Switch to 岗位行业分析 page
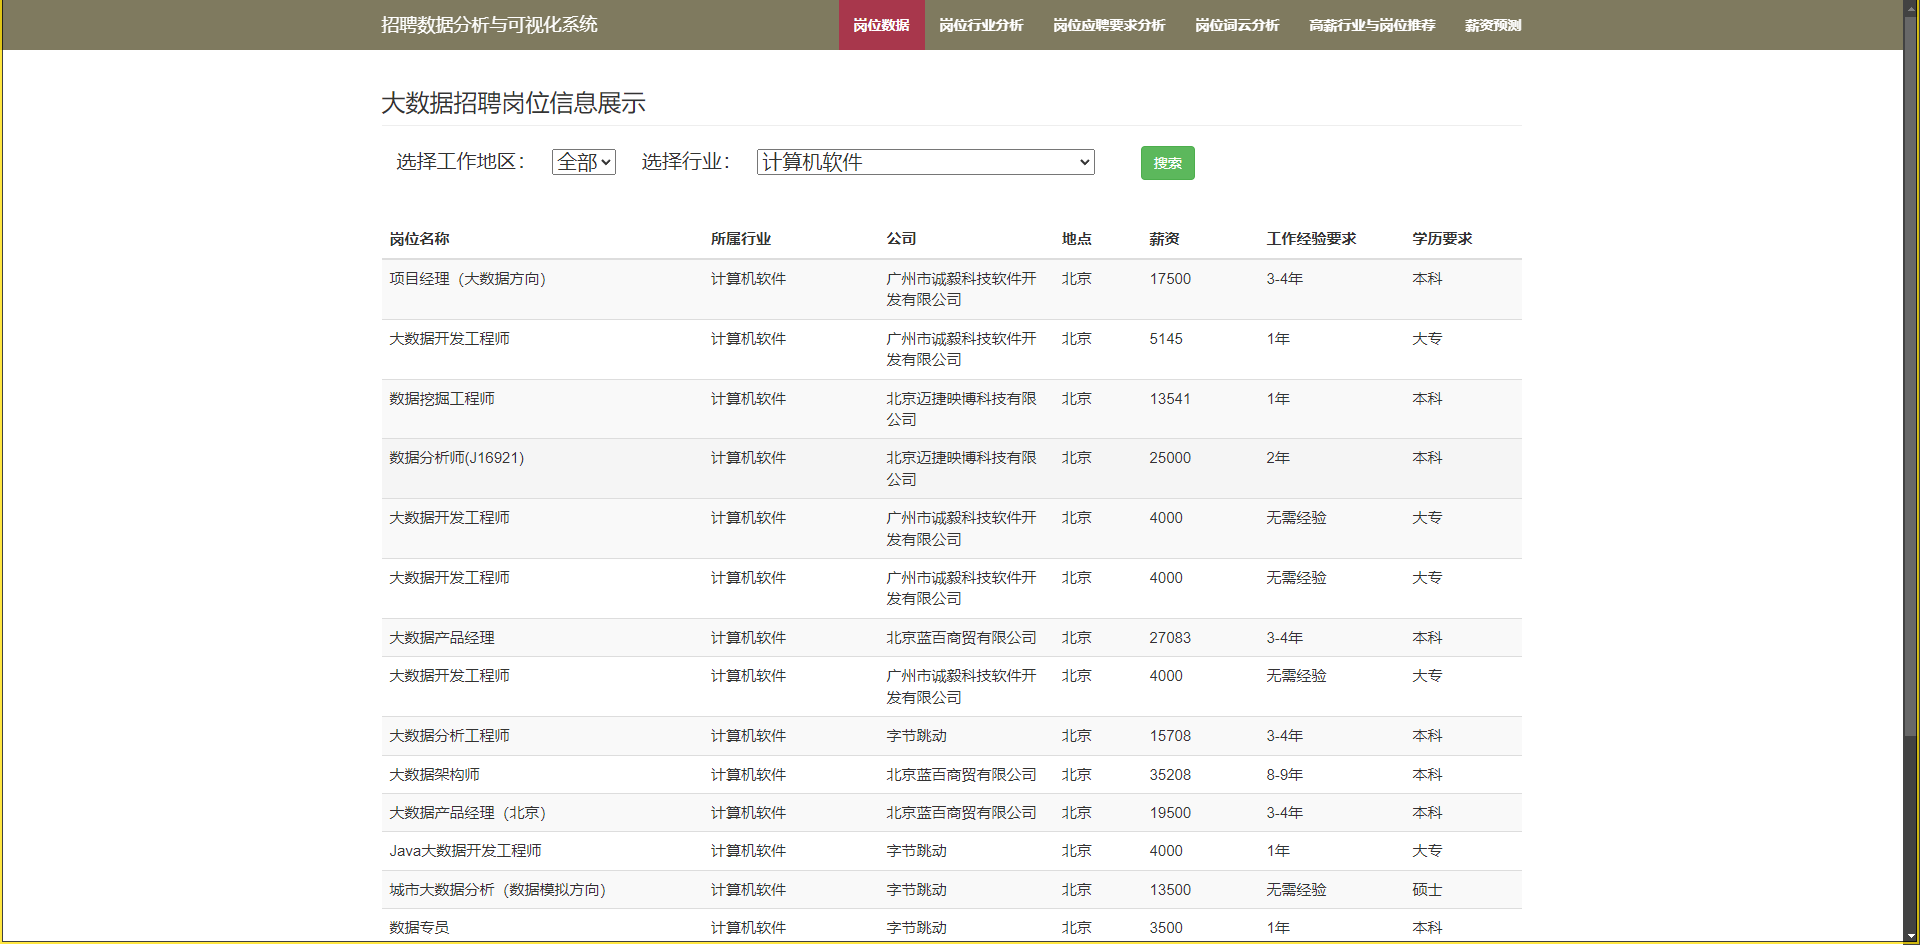This screenshot has height=945, width=1920. click(980, 25)
